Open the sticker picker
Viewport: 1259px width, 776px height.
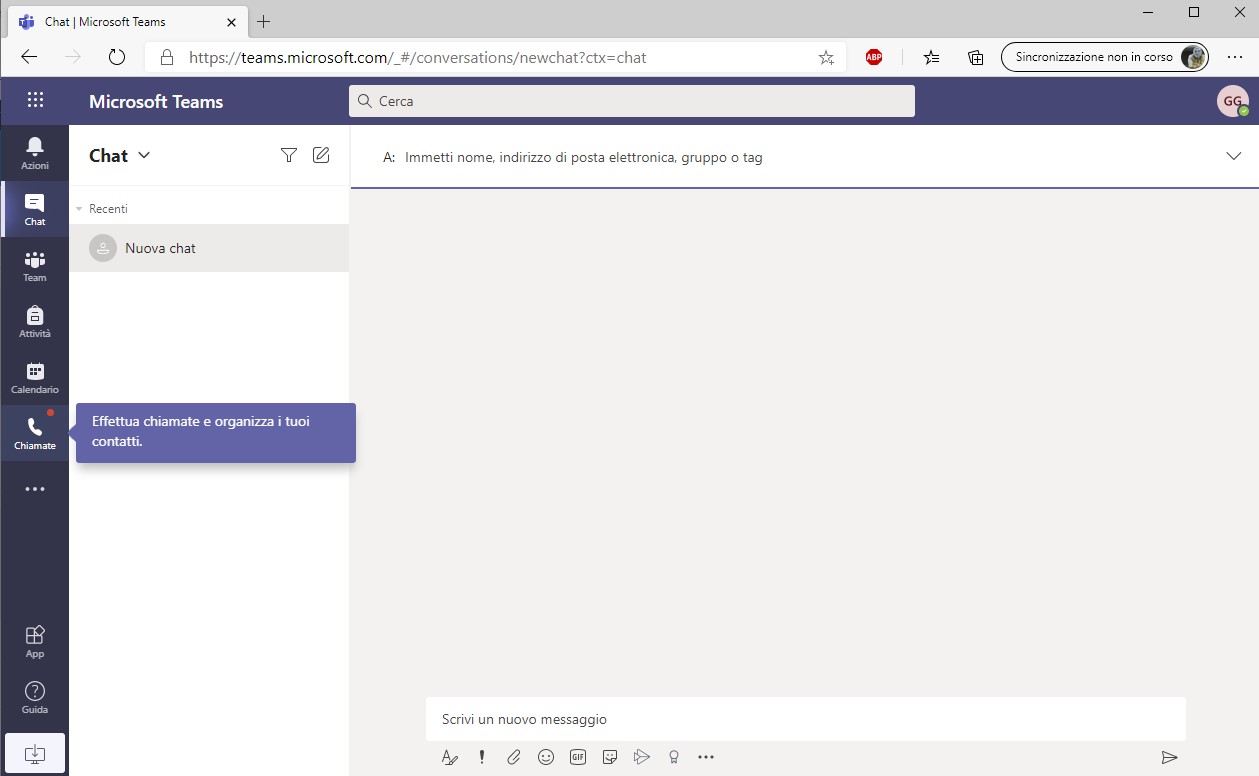coord(610,757)
